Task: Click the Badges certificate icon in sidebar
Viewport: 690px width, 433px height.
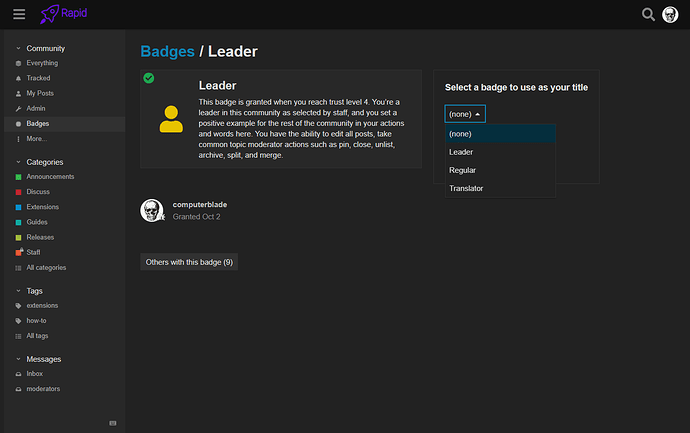Action: coord(18,124)
